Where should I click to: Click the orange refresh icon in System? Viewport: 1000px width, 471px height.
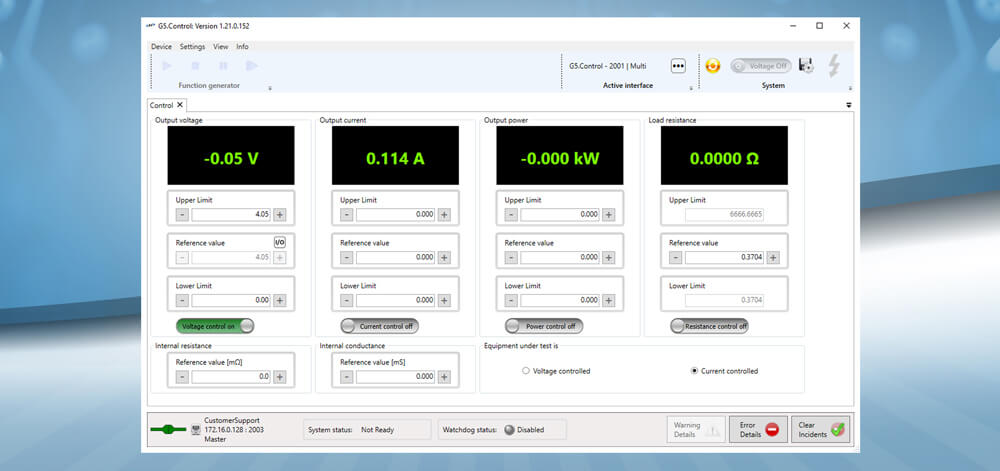click(x=713, y=66)
